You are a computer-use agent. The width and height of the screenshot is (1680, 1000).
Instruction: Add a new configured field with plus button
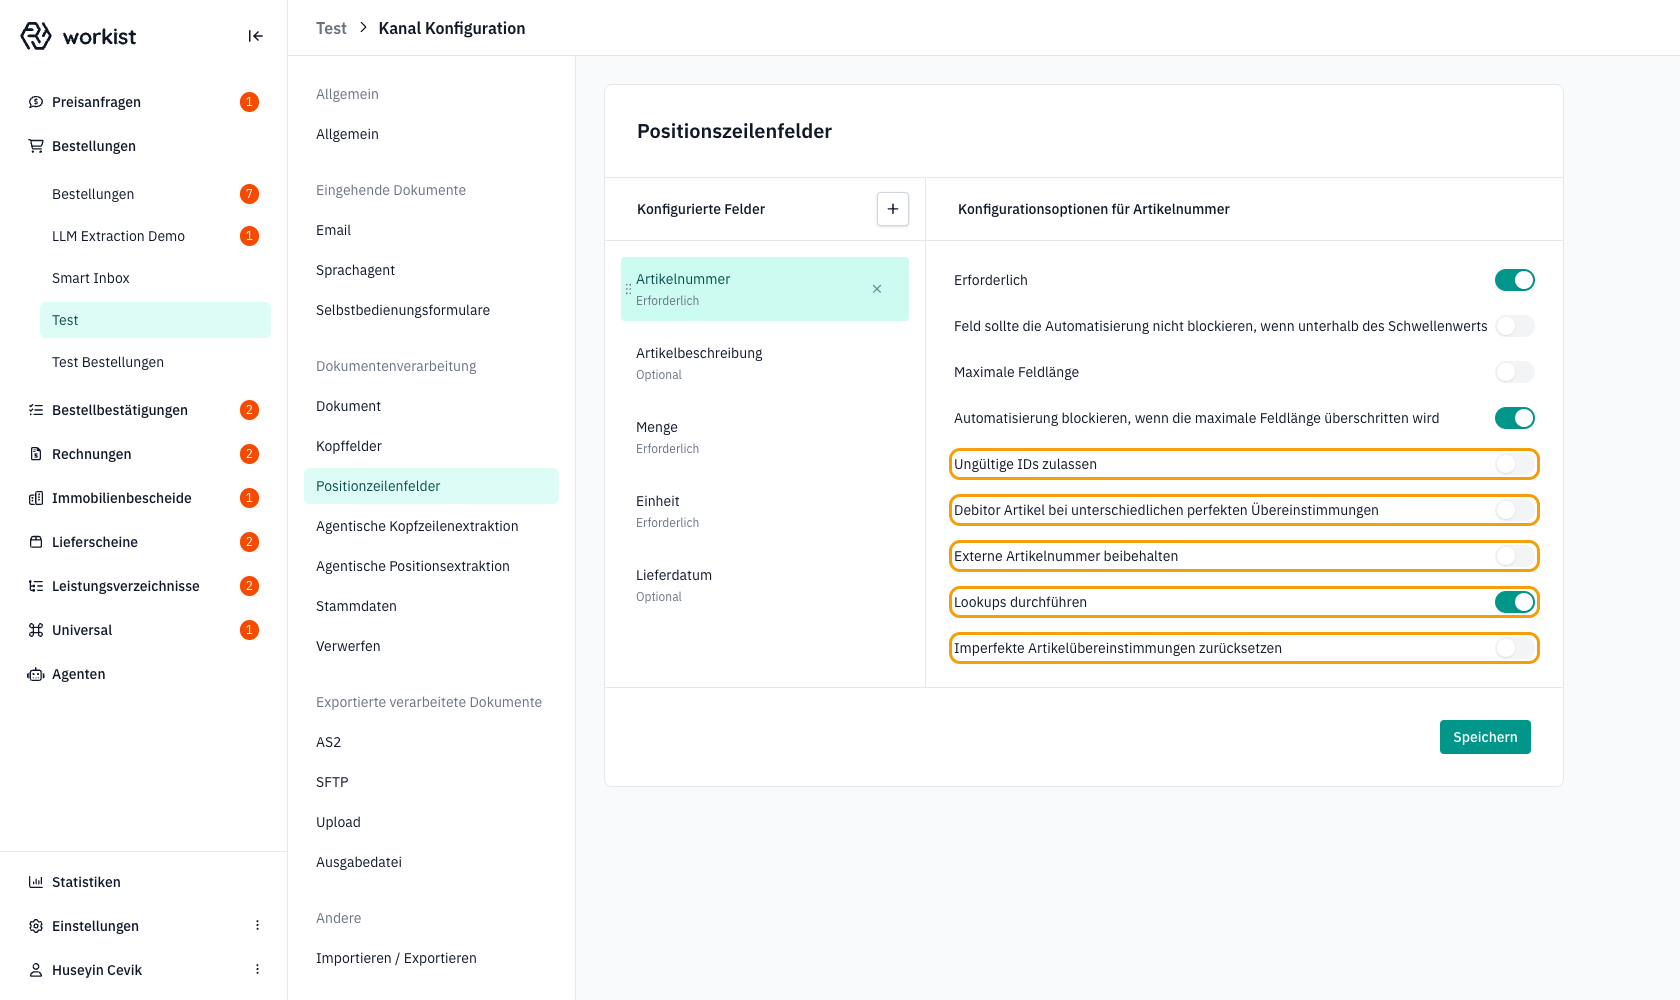click(893, 209)
